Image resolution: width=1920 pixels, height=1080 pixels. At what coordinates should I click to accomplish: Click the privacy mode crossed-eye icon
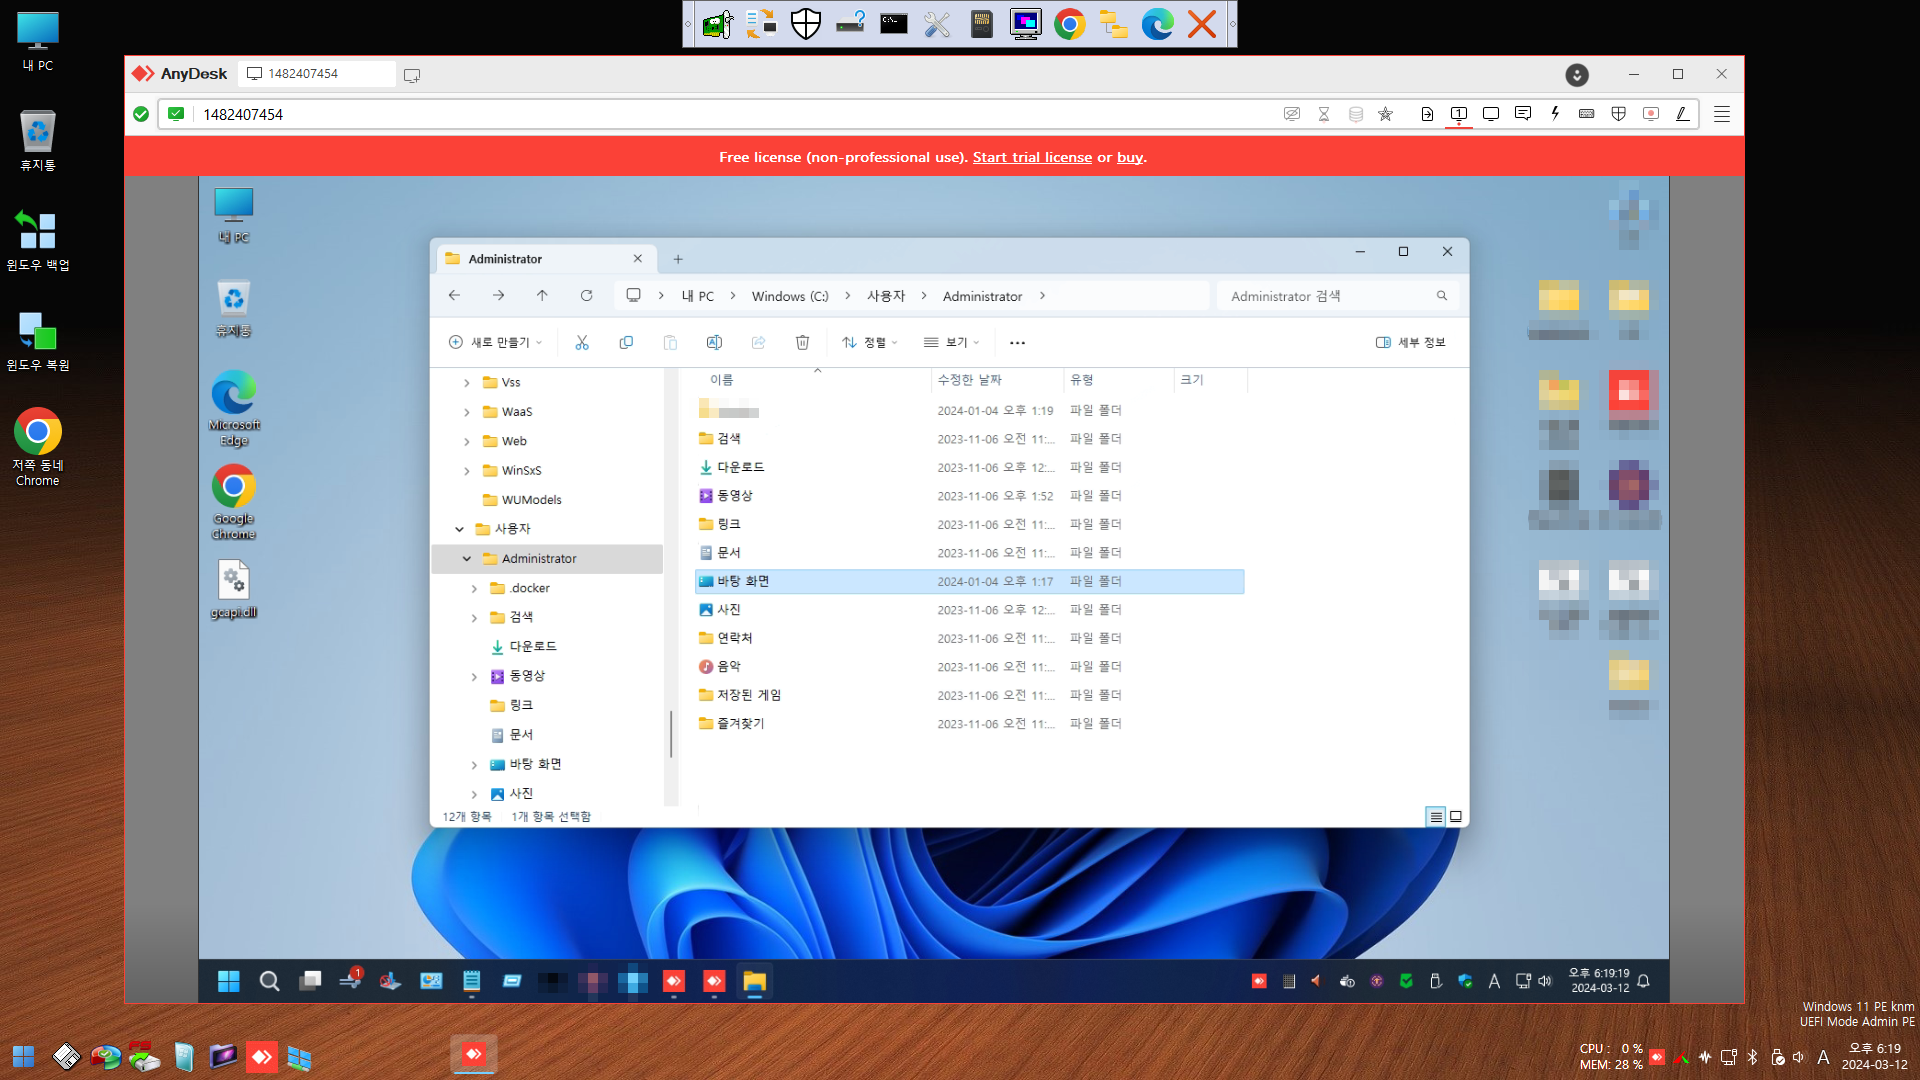point(1292,114)
